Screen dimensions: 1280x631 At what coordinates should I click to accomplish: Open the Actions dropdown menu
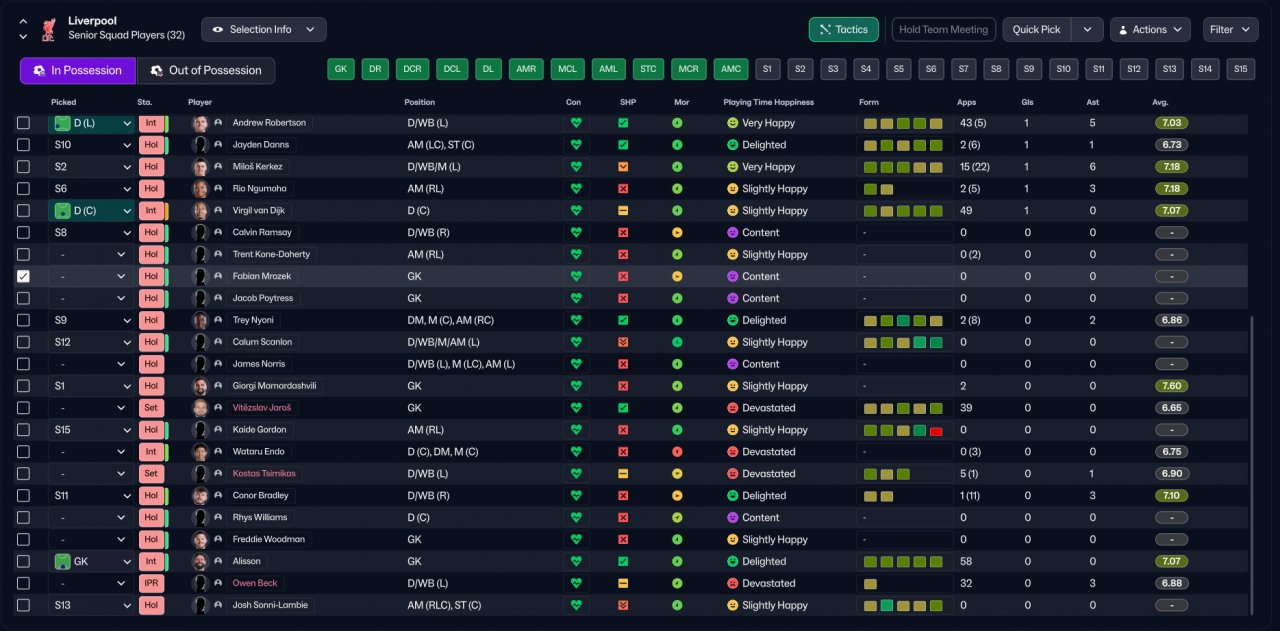pyautogui.click(x=1150, y=30)
